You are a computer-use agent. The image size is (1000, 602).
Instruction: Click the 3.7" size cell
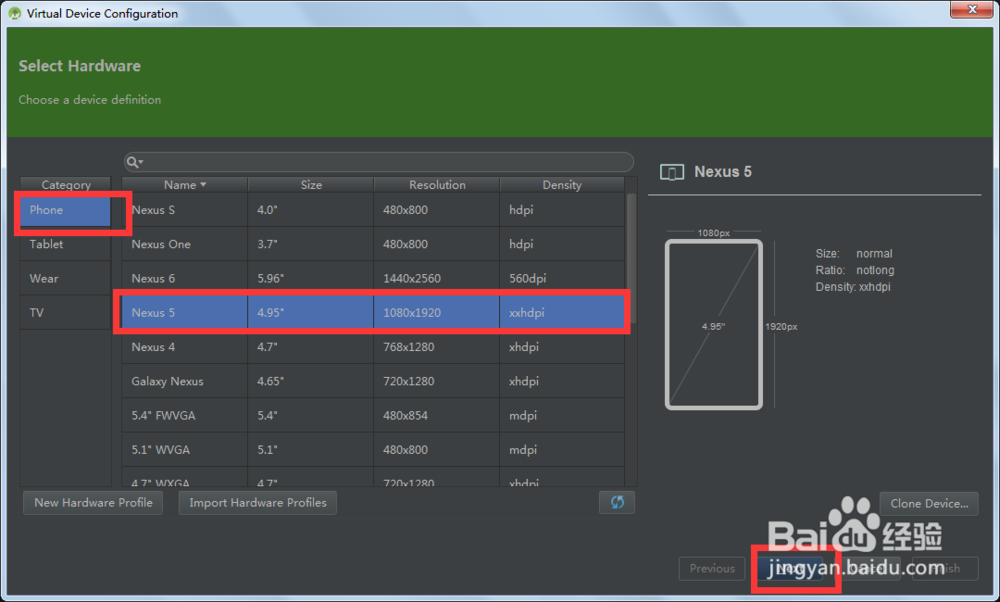(311, 244)
